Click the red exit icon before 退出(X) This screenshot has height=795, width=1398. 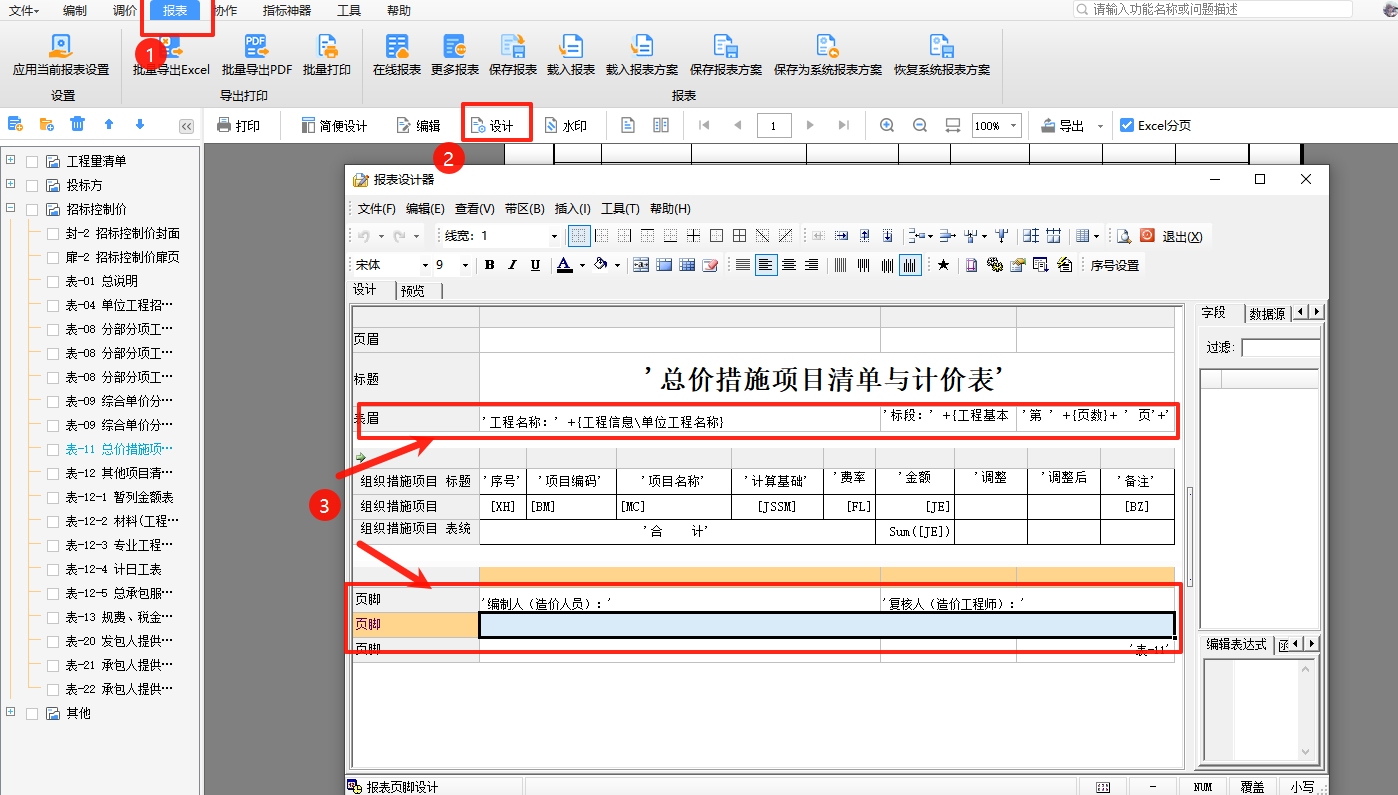tap(1147, 236)
